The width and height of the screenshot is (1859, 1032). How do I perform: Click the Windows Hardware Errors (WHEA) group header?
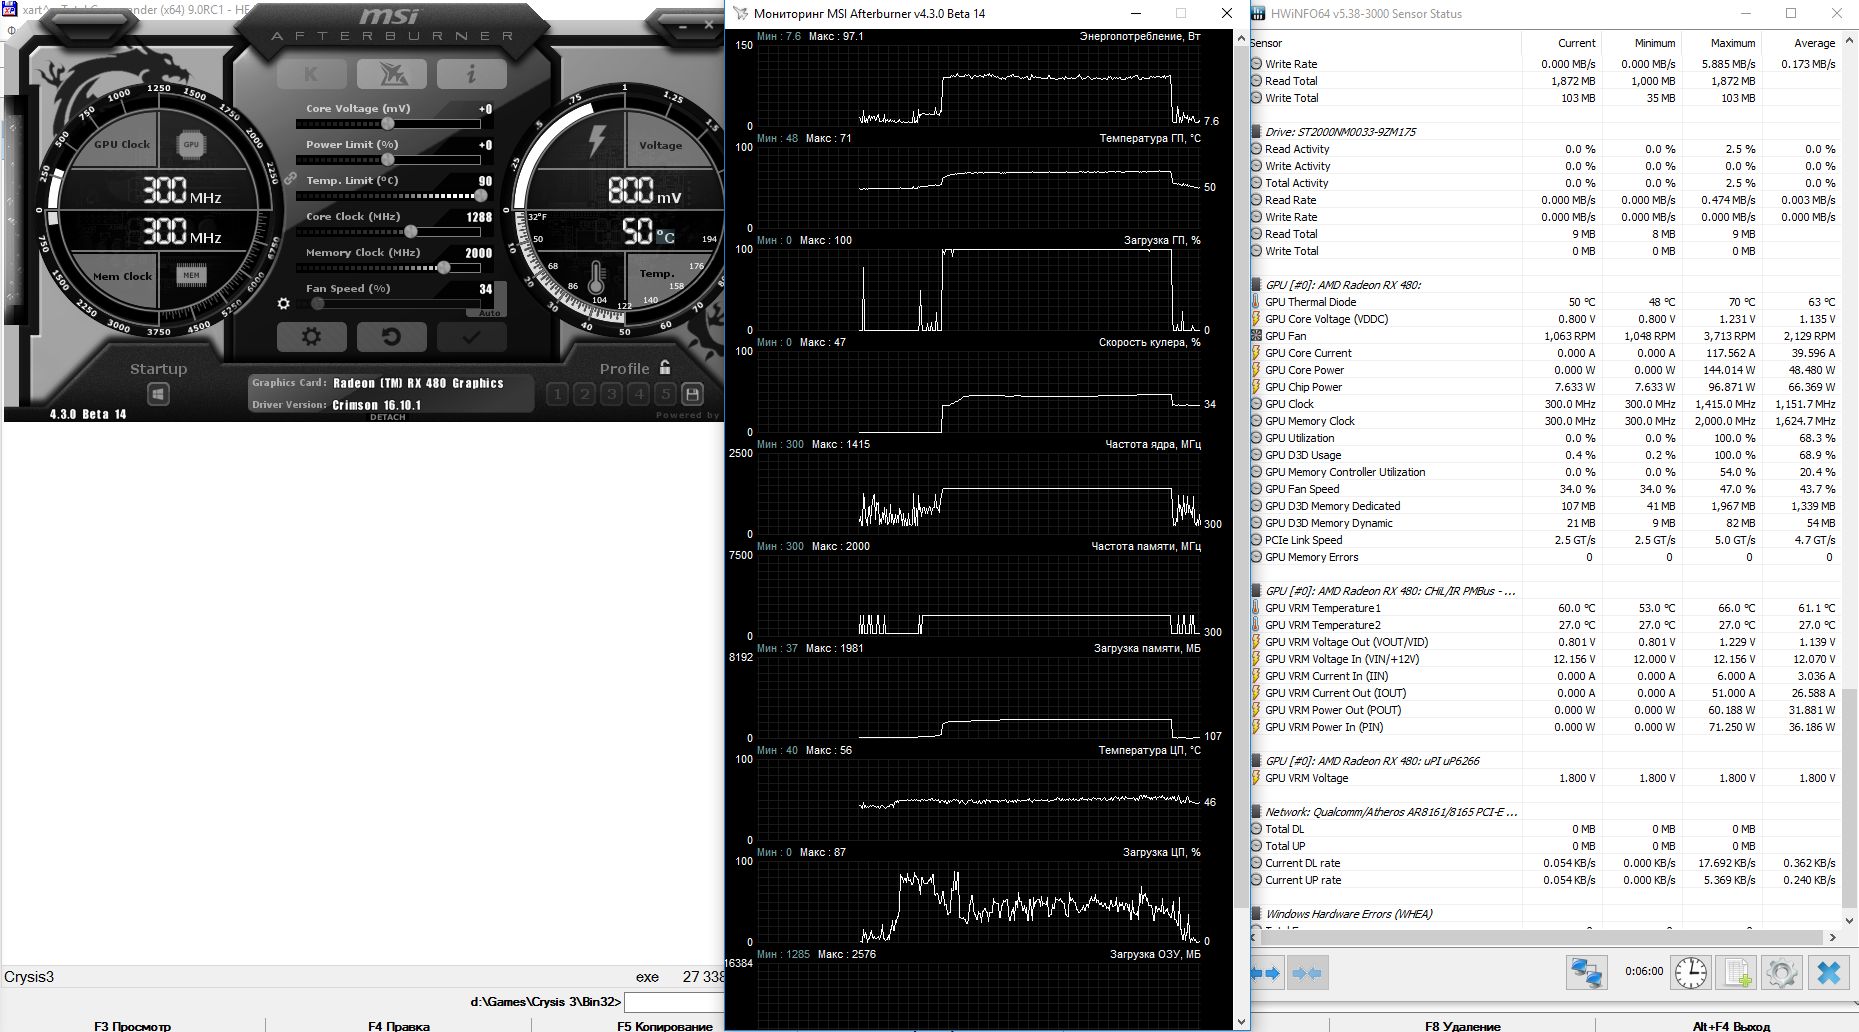[x=1348, y=914]
